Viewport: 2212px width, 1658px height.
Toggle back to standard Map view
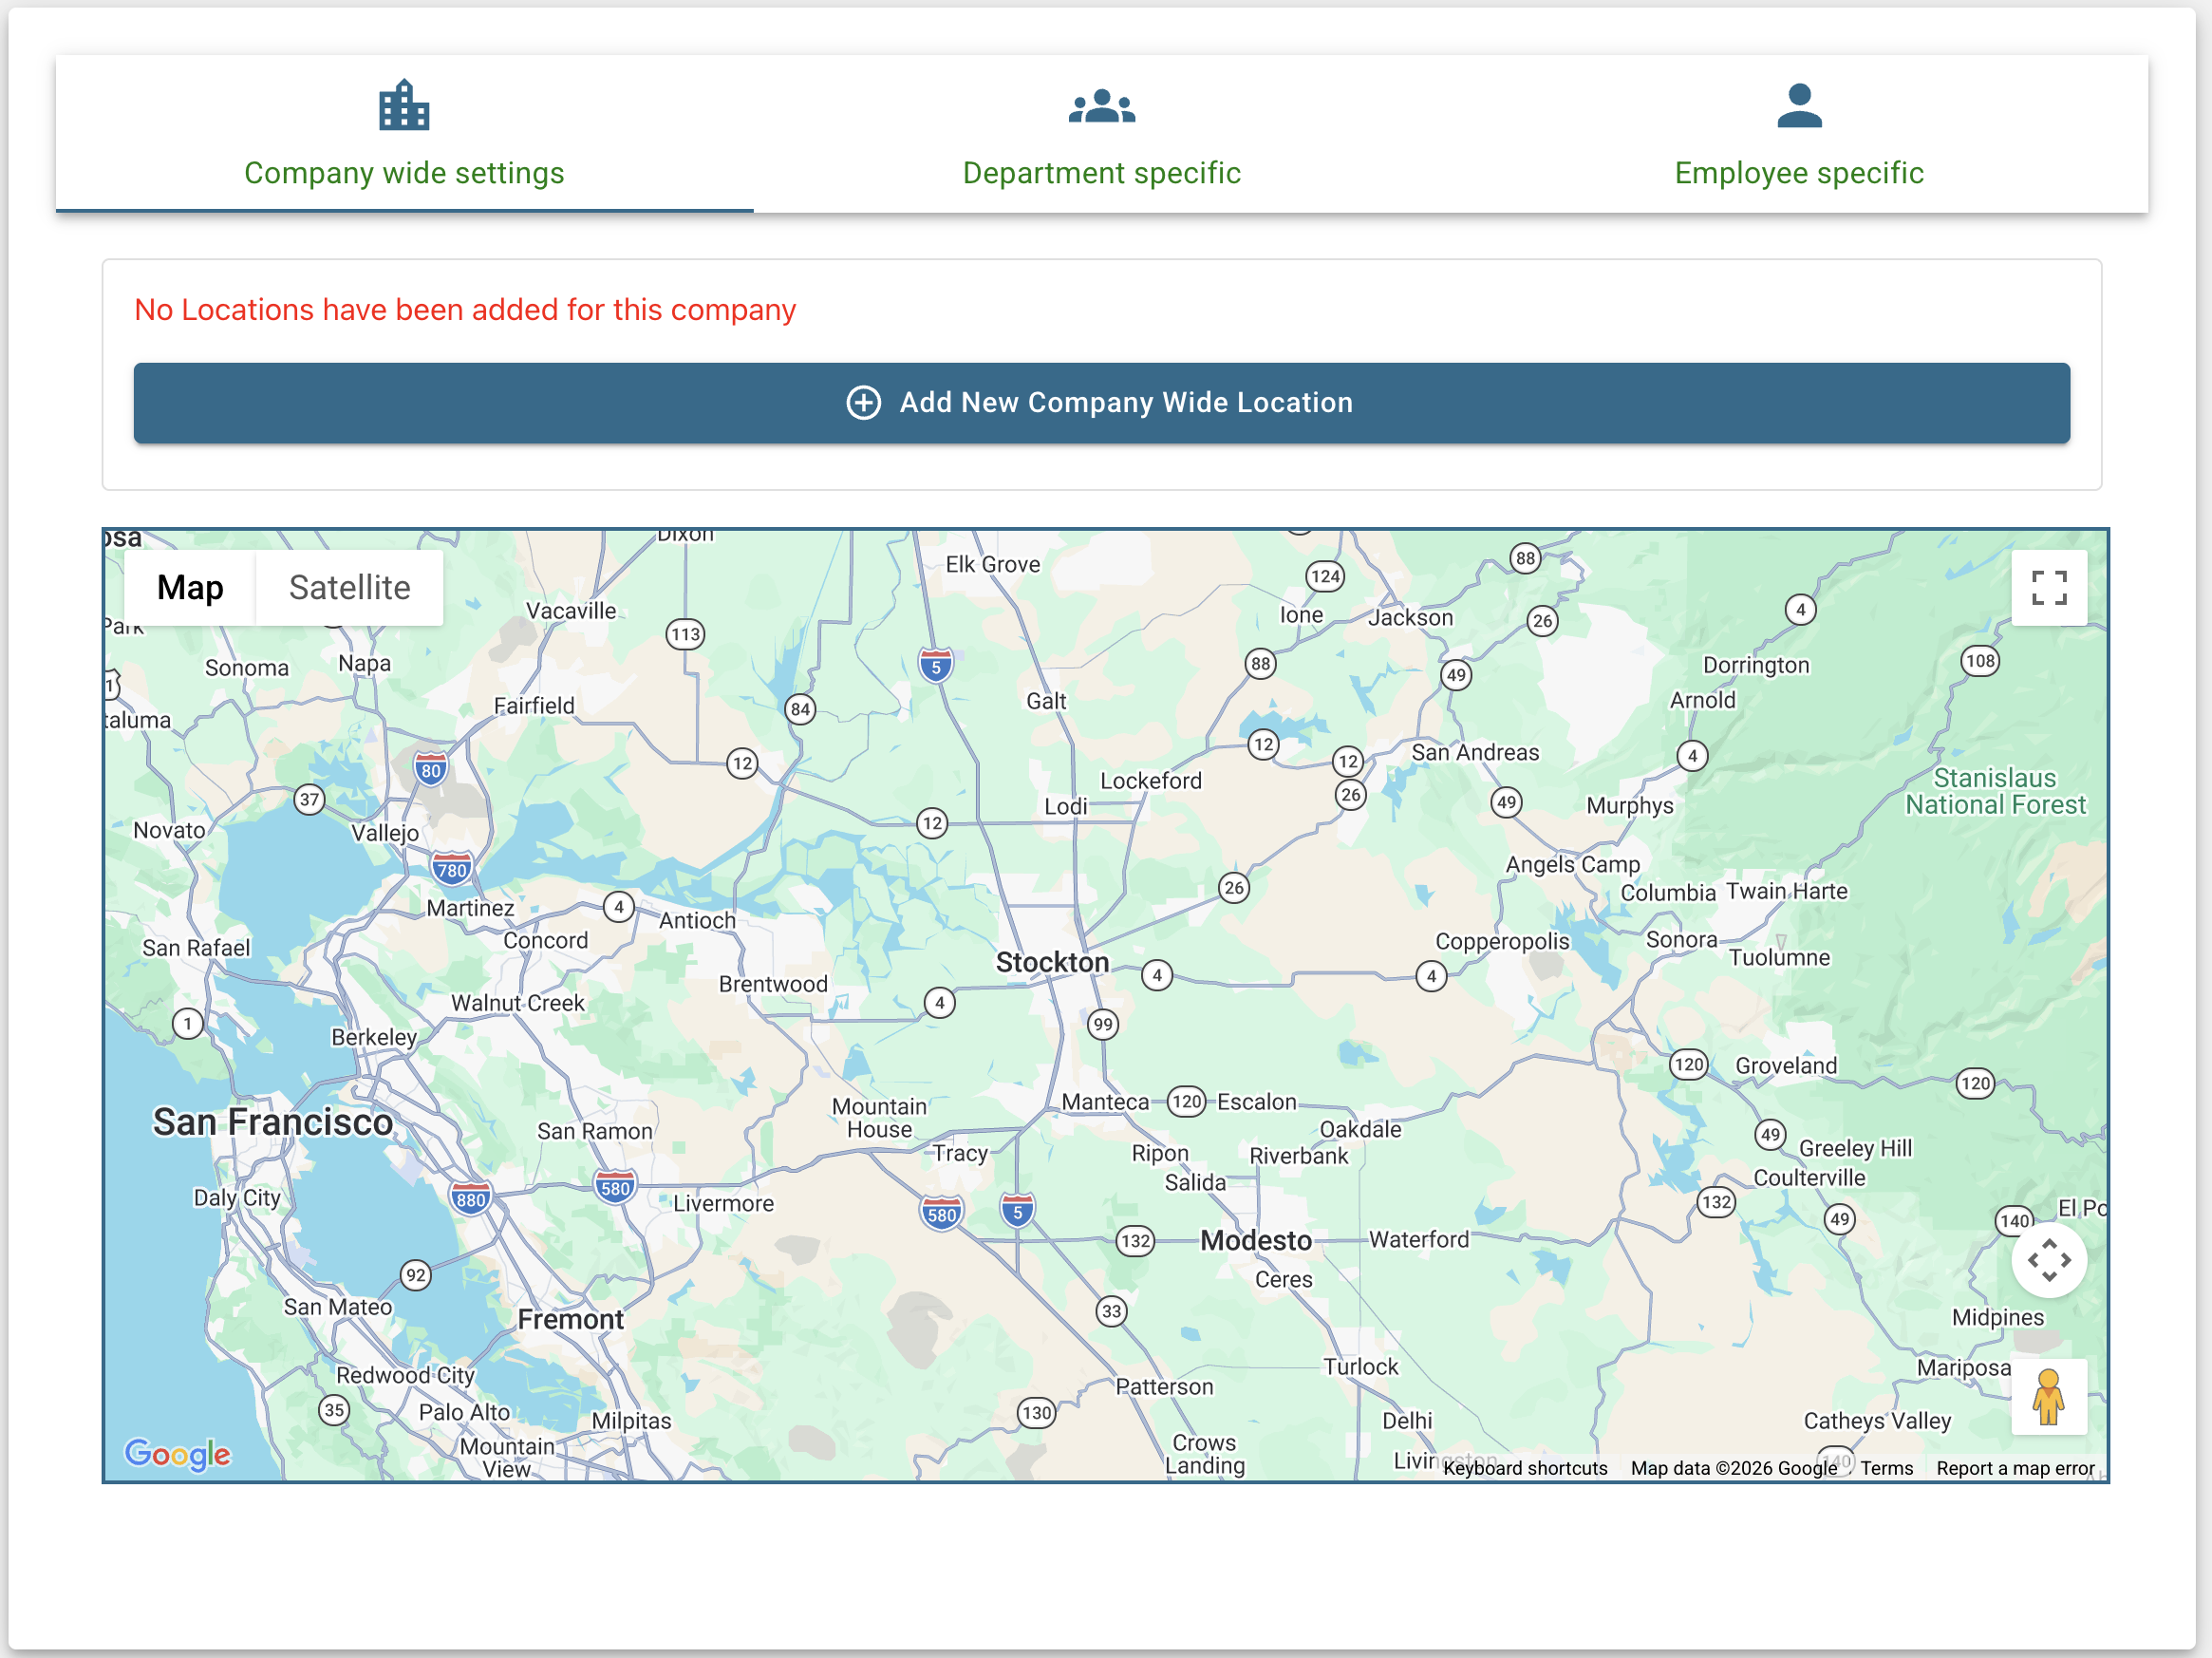pos(190,587)
